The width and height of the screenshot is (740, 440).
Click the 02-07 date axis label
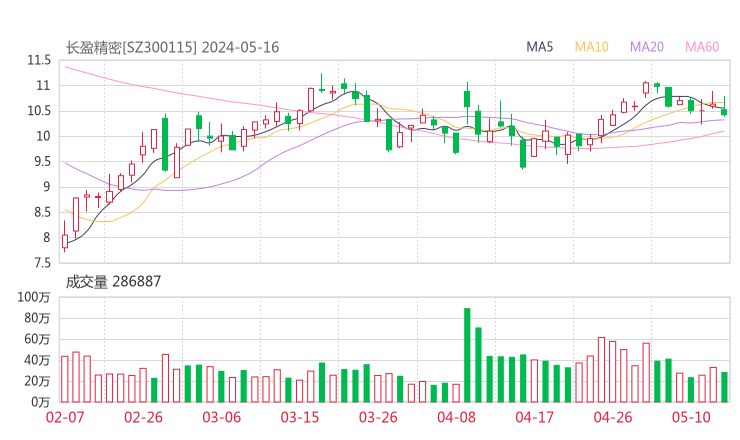[x=65, y=417]
